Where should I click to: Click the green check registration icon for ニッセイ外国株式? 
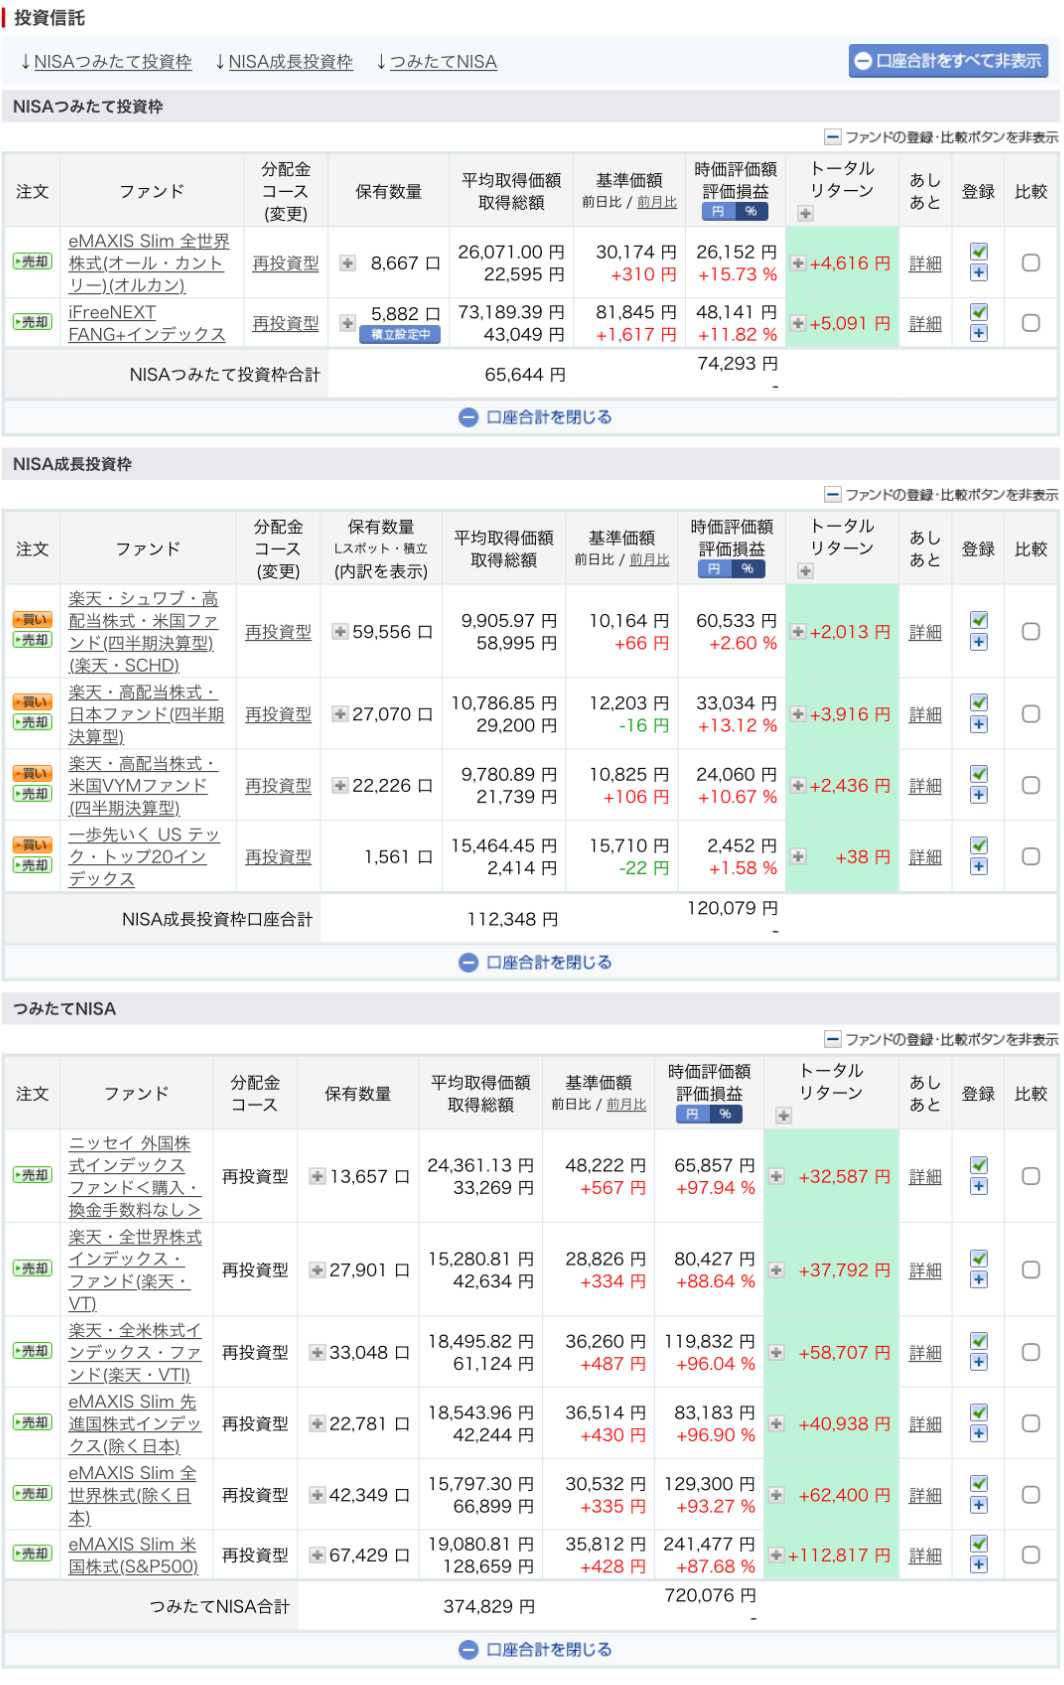tap(978, 1165)
